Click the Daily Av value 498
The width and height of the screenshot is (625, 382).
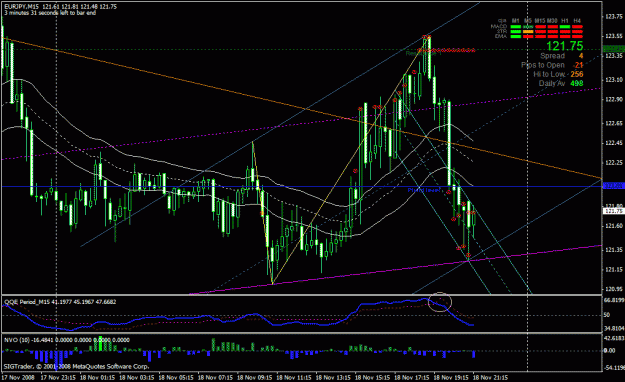click(x=577, y=83)
